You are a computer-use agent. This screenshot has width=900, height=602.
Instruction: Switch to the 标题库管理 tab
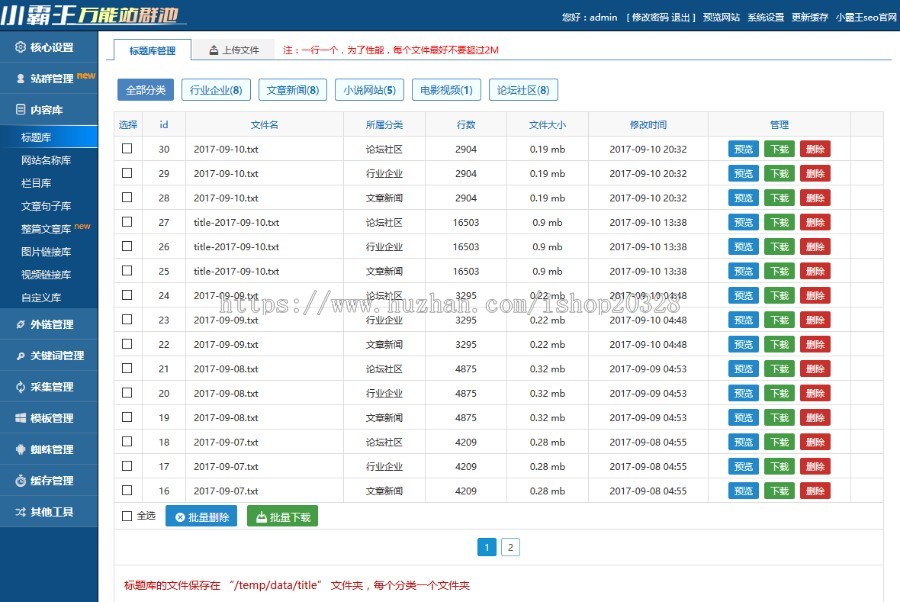pyautogui.click(x=153, y=51)
